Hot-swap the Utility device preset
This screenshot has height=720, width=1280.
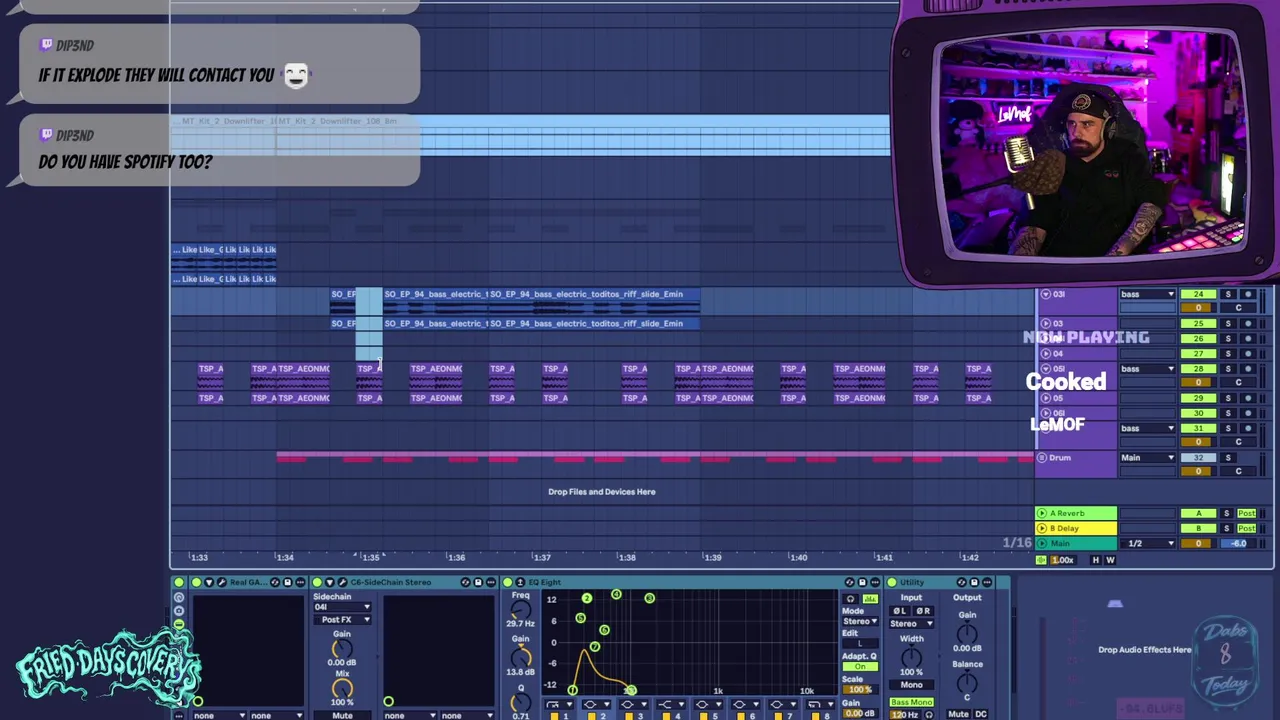pyautogui.click(x=961, y=582)
